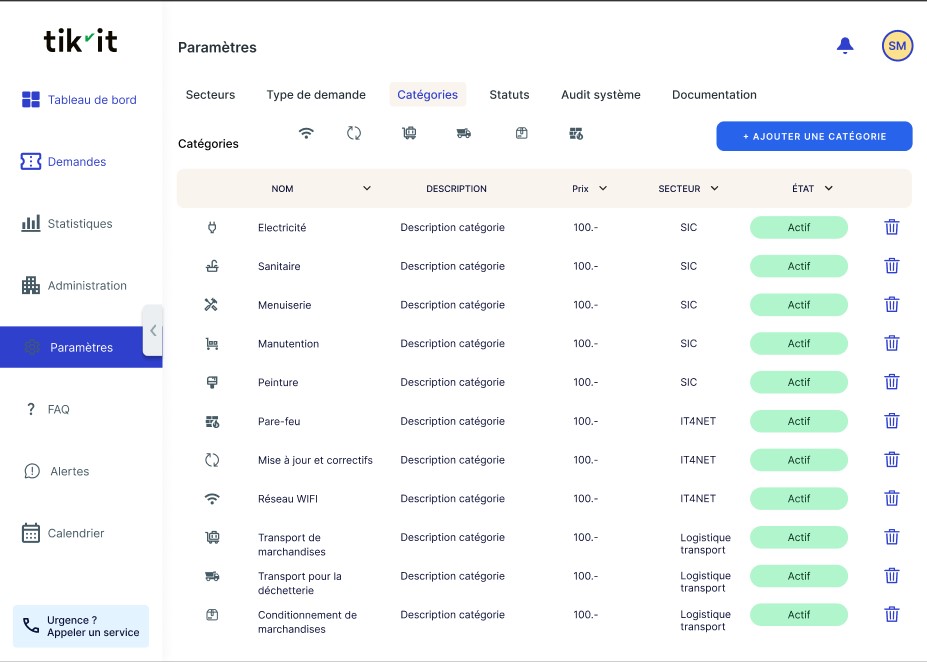The height and width of the screenshot is (662, 927).
Task: Click trash icon for Peinture row
Action: pos(892,382)
